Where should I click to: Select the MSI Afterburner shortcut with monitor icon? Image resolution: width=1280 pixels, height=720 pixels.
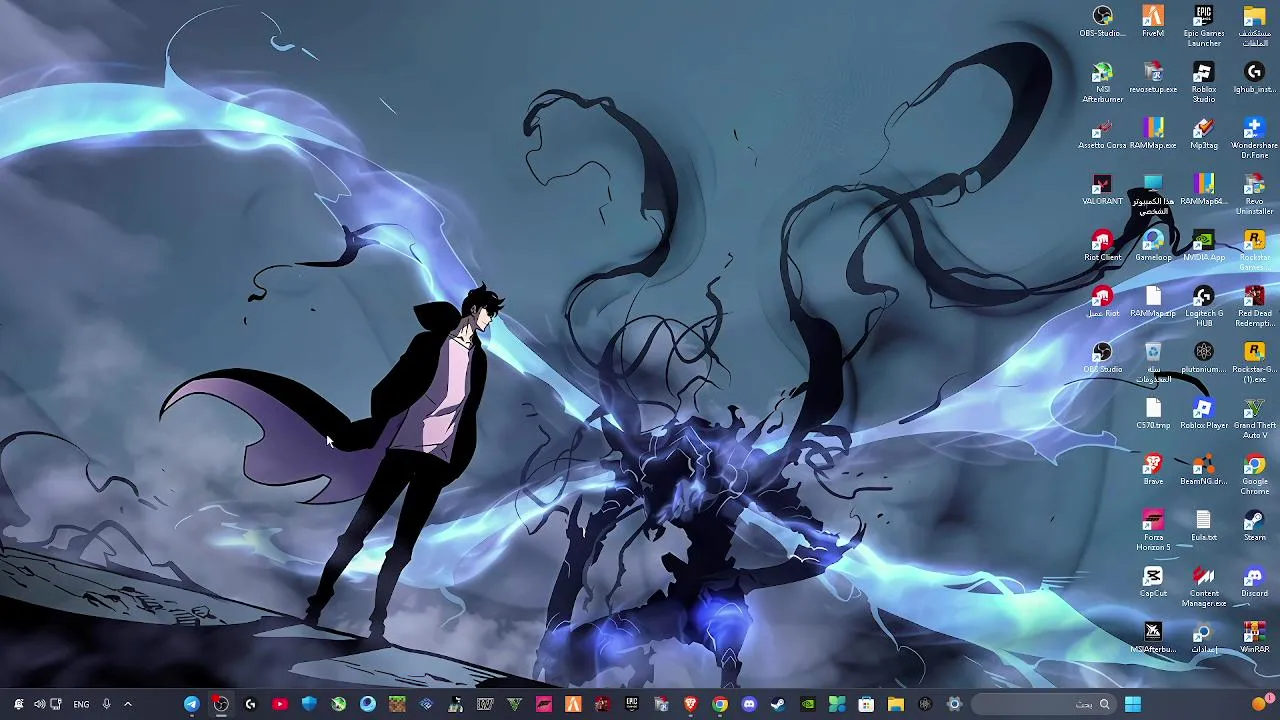[x=1102, y=82]
